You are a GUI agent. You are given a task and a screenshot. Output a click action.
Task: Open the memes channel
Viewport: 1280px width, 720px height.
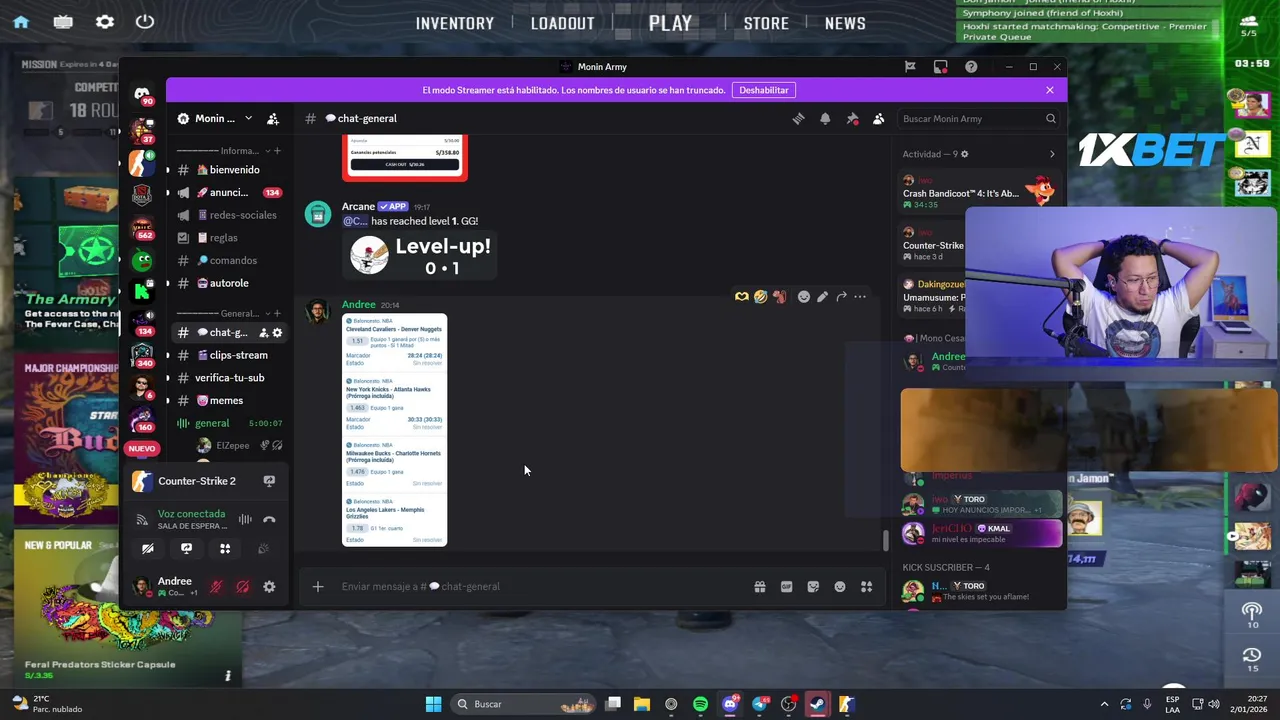228,401
